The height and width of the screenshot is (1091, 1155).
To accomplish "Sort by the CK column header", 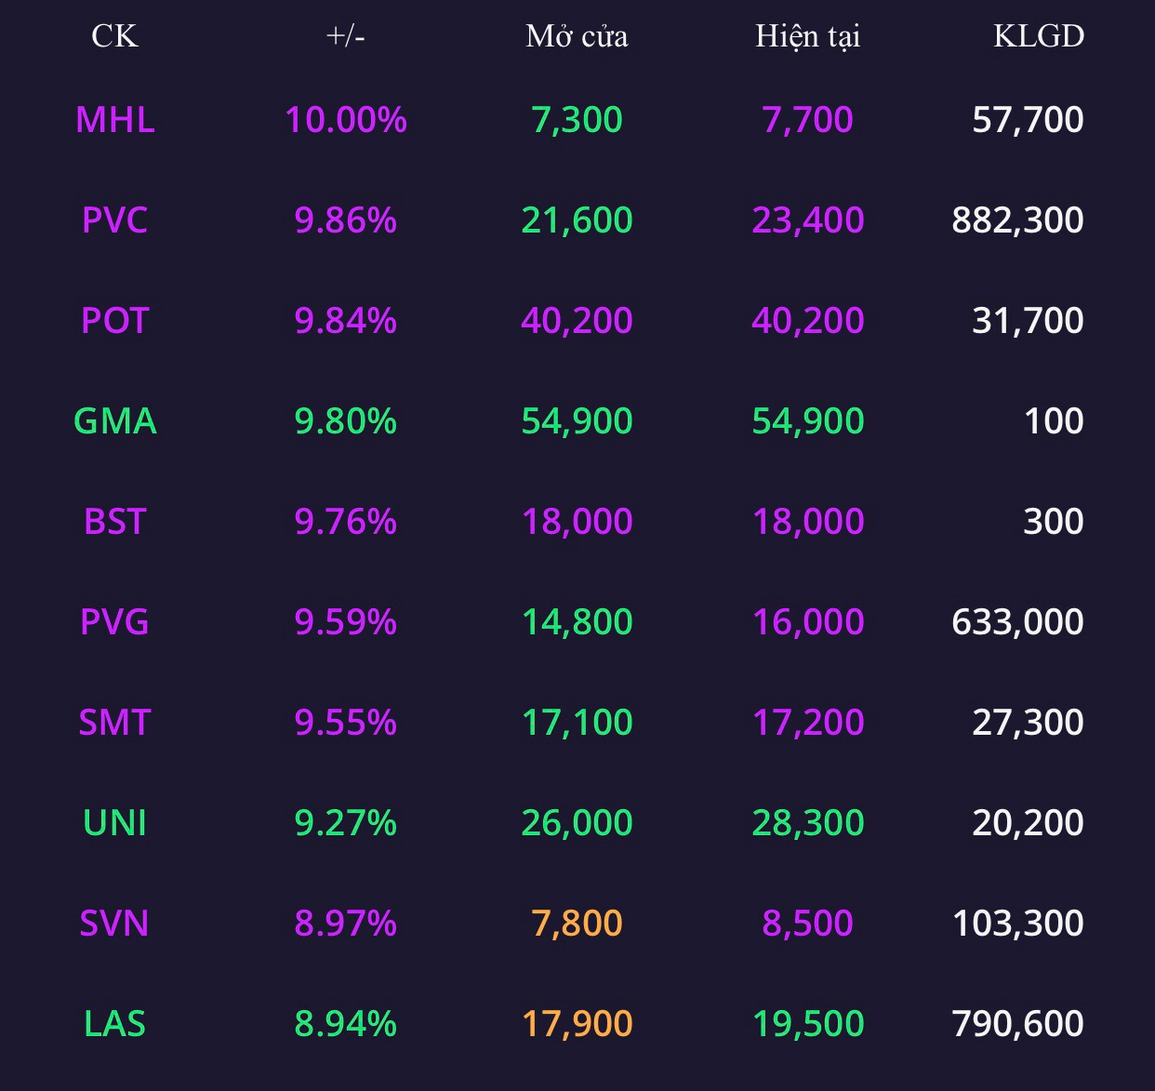I will (114, 36).
